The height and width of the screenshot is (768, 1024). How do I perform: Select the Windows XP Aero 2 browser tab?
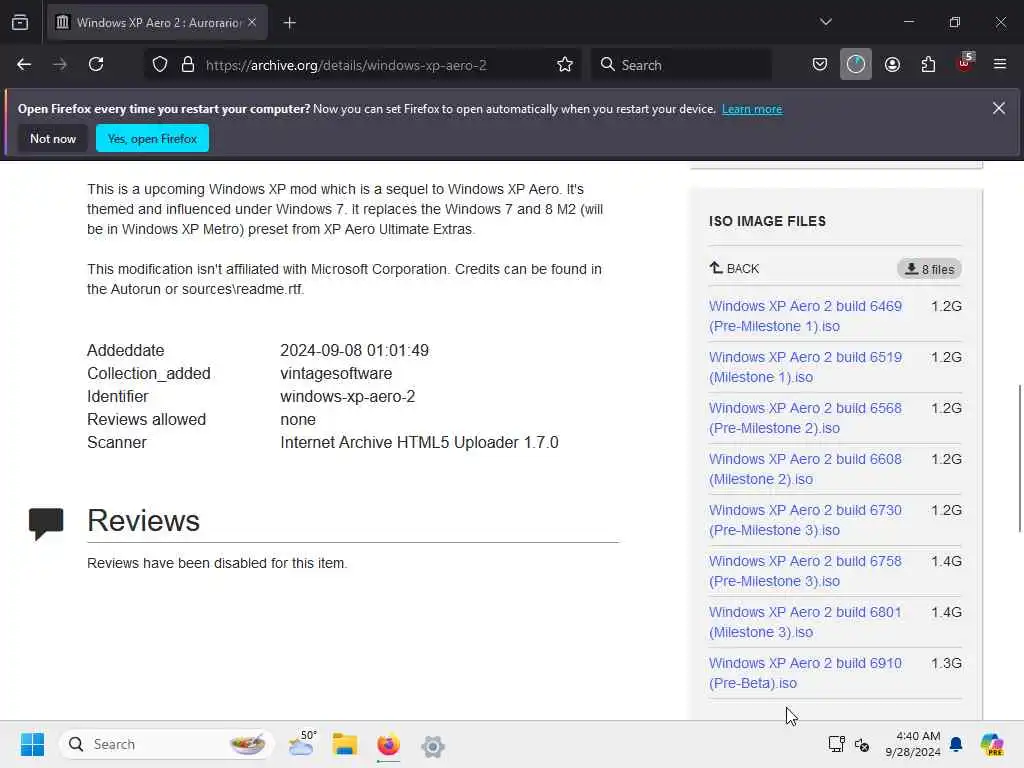click(157, 22)
